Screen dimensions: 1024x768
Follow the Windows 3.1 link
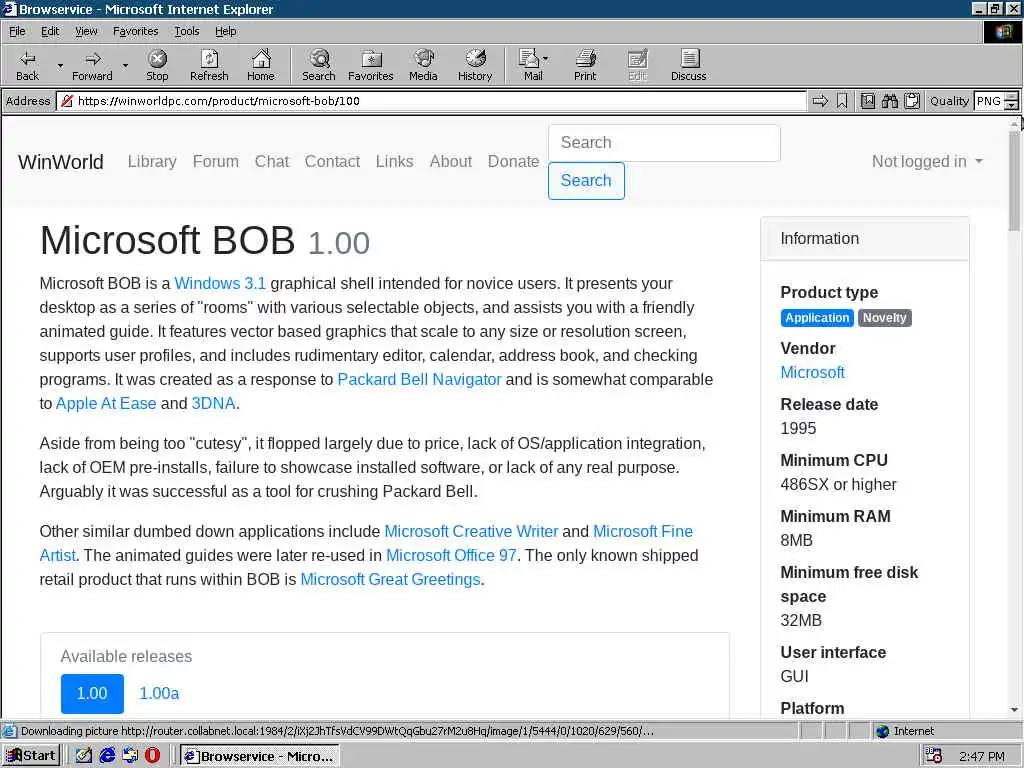pos(220,283)
